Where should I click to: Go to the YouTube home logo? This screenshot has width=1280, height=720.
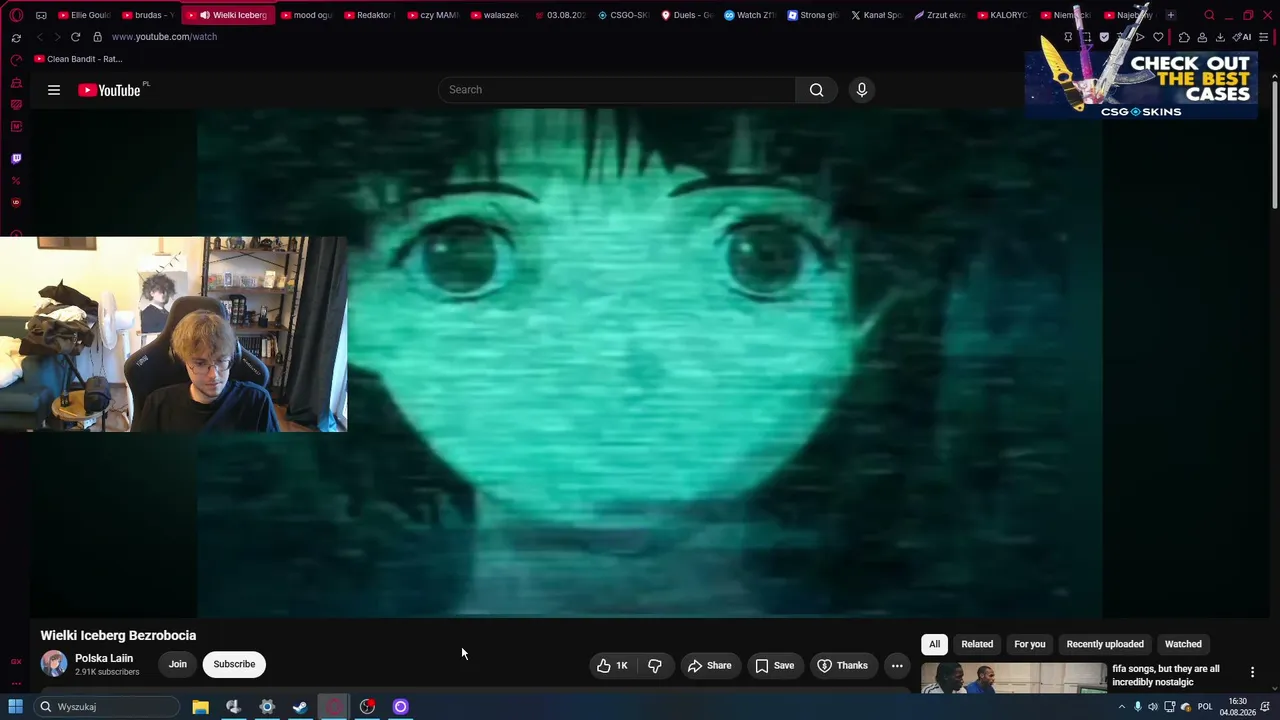click(x=109, y=90)
